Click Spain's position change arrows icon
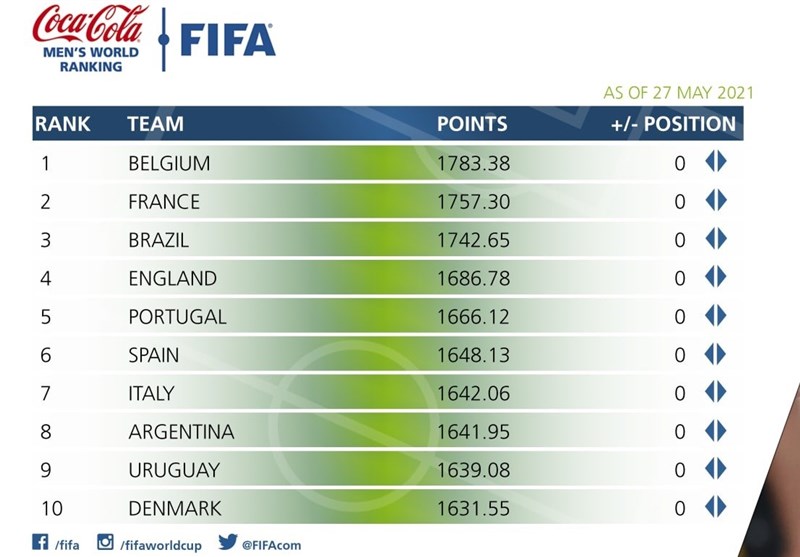Image resolution: width=800 pixels, height=557 pixels. [715, 354]
